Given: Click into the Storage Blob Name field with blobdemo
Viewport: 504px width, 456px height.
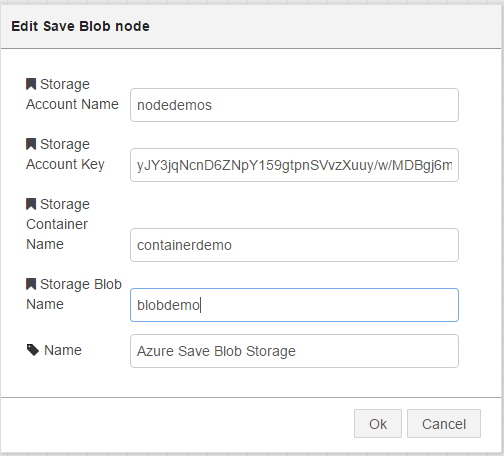Looking at the screenshot, I should [294, 305].
